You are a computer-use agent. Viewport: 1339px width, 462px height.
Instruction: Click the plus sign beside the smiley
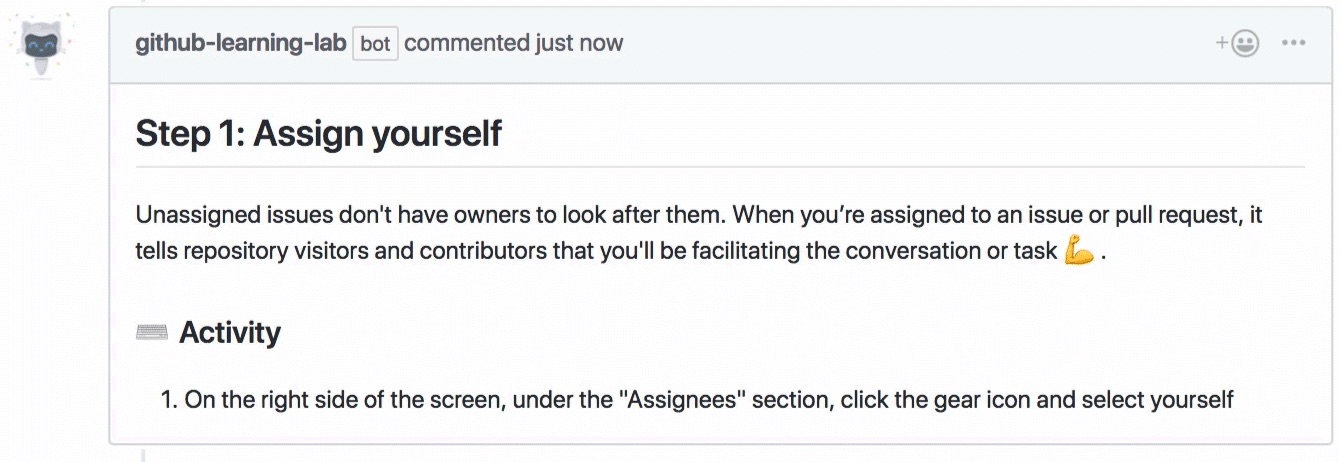(x=1221, y=44)
